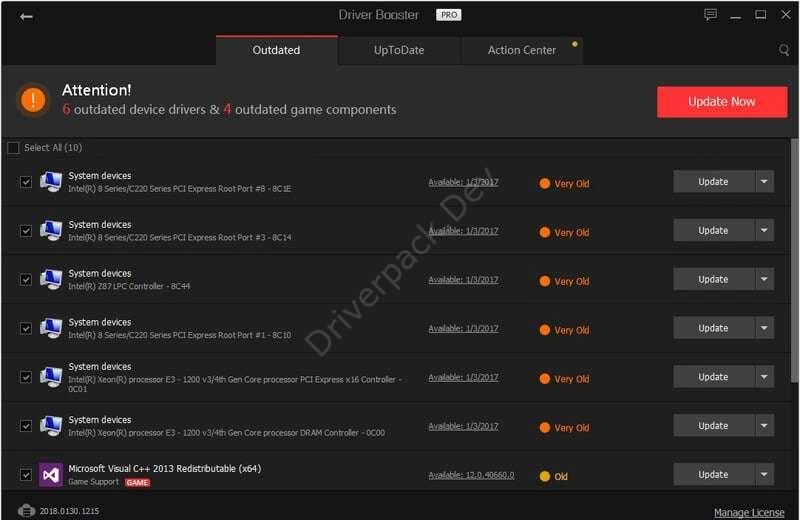Image resolution: width=800 pixels, height=520 pixels.
Task: Click the driver list vertical scrollbar
Action: (x=794, y=260)
